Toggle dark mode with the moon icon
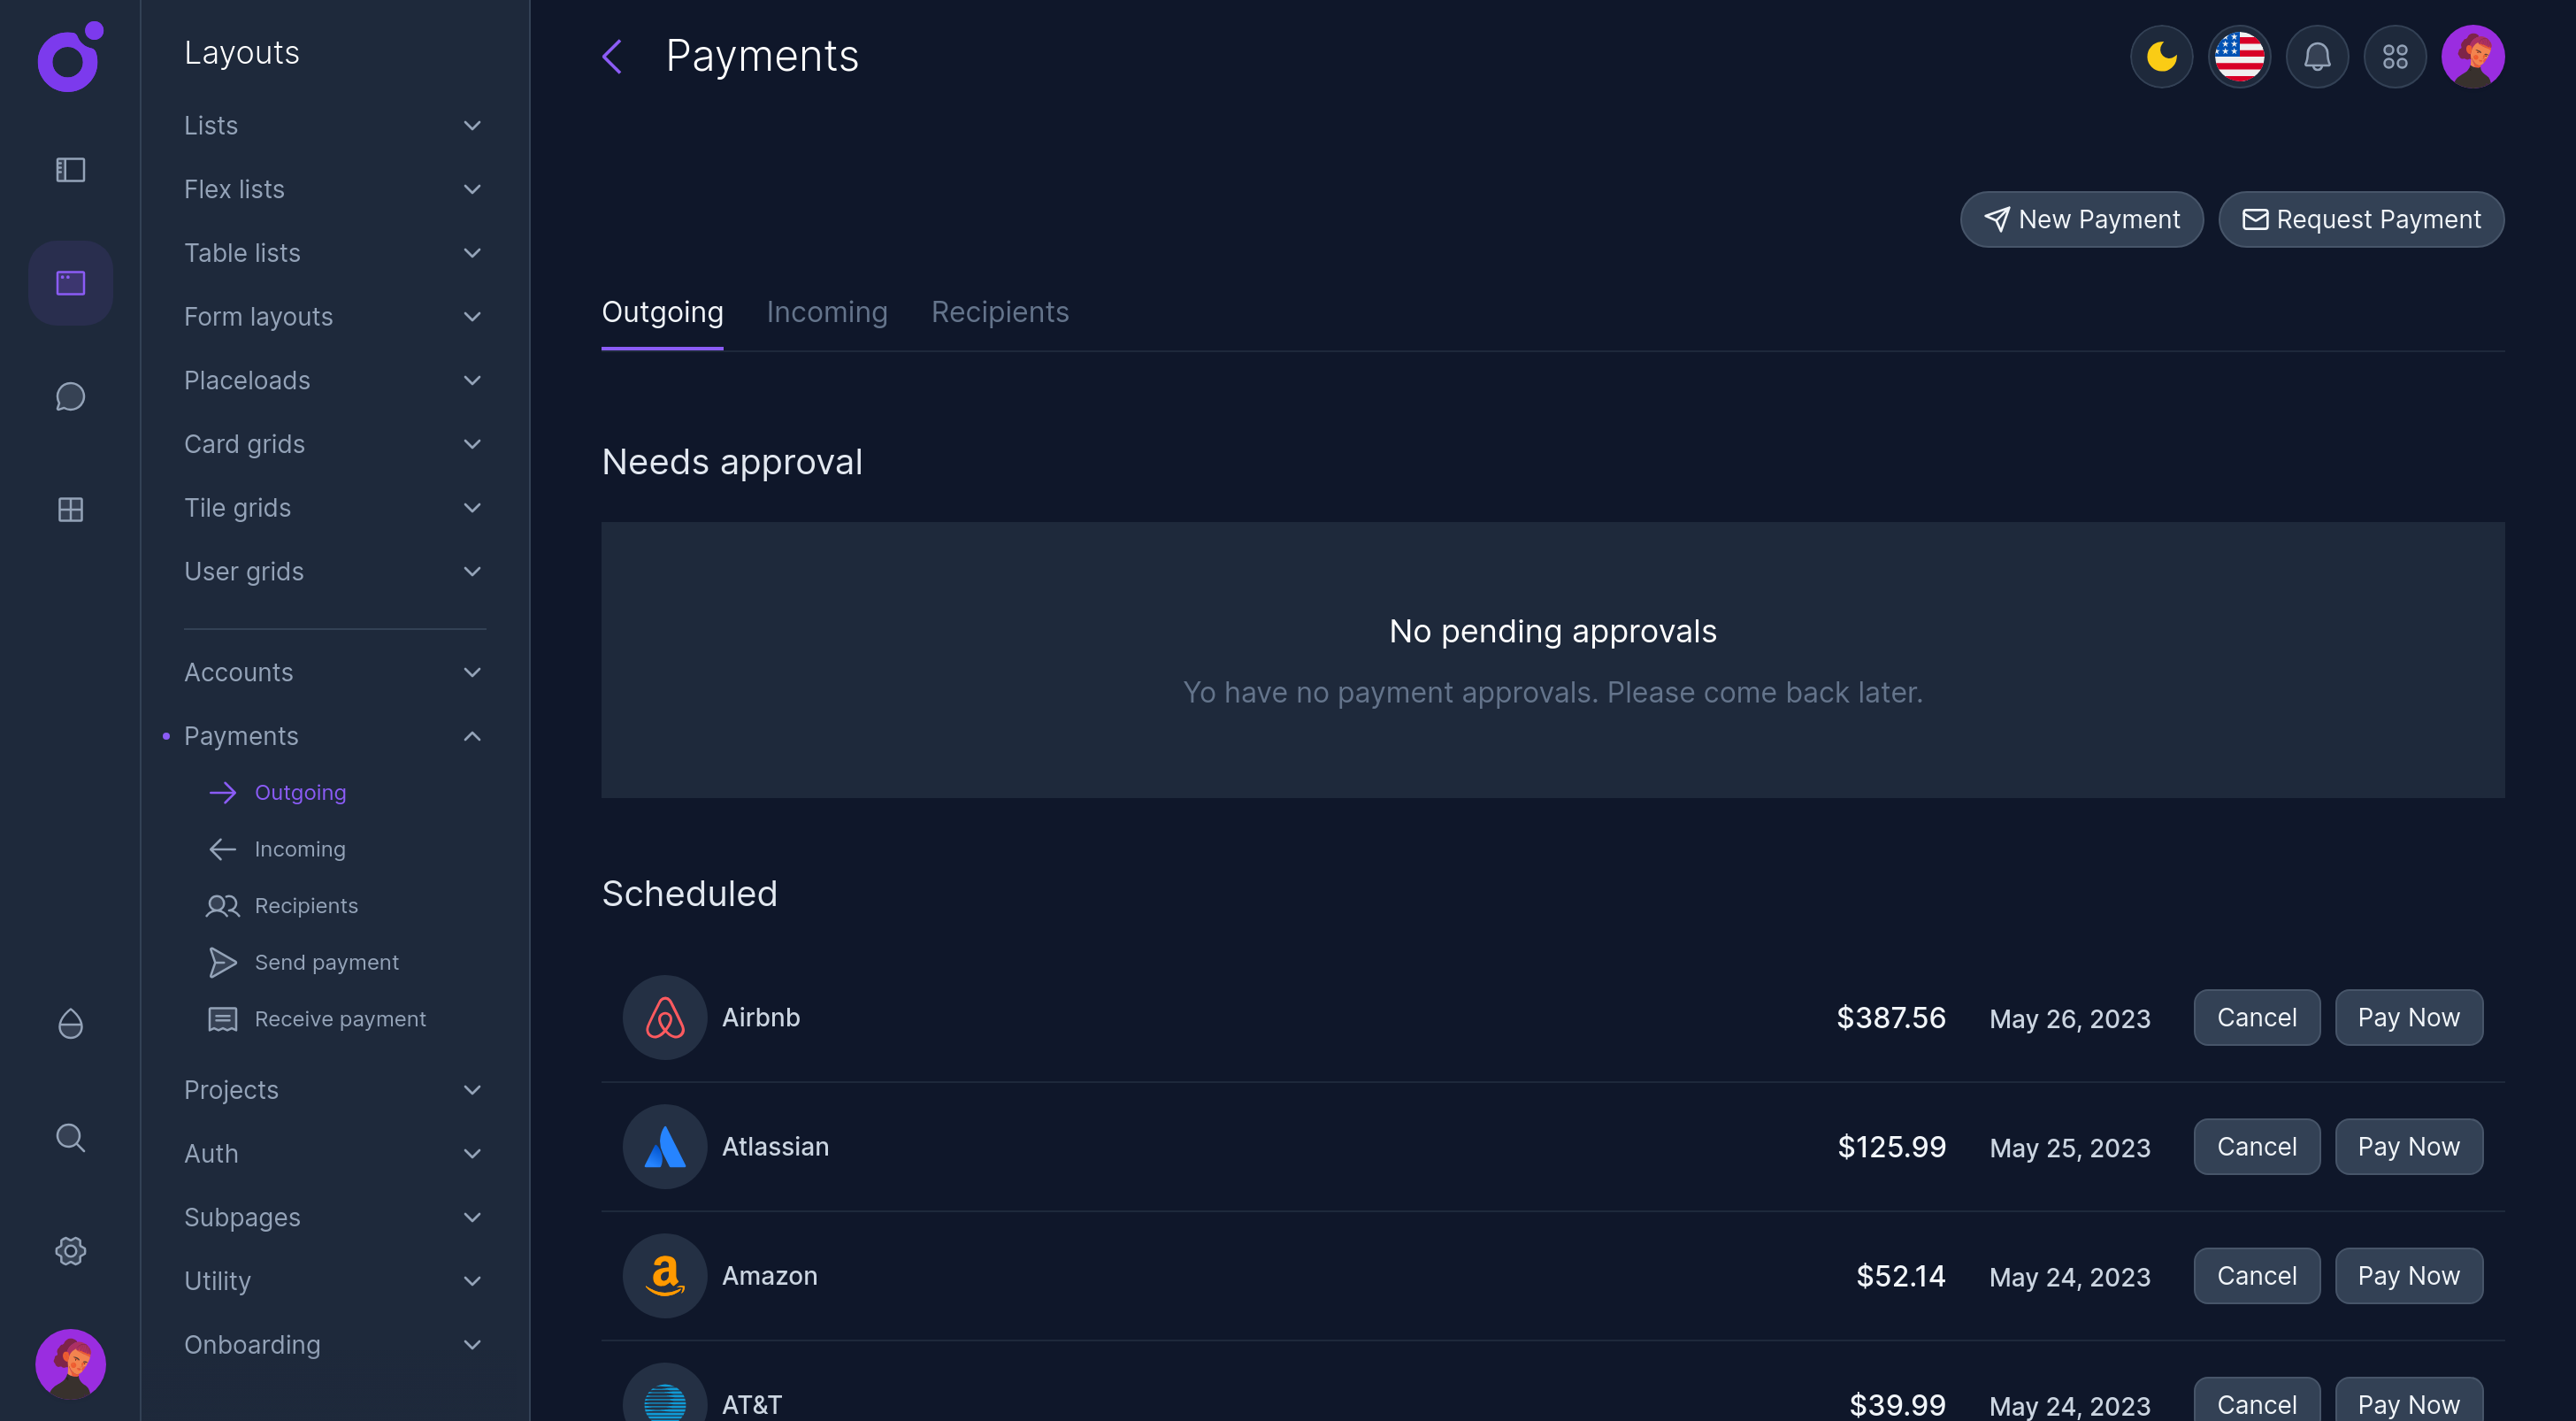Screen dimensions: 2576x1421 point(2161,57)
